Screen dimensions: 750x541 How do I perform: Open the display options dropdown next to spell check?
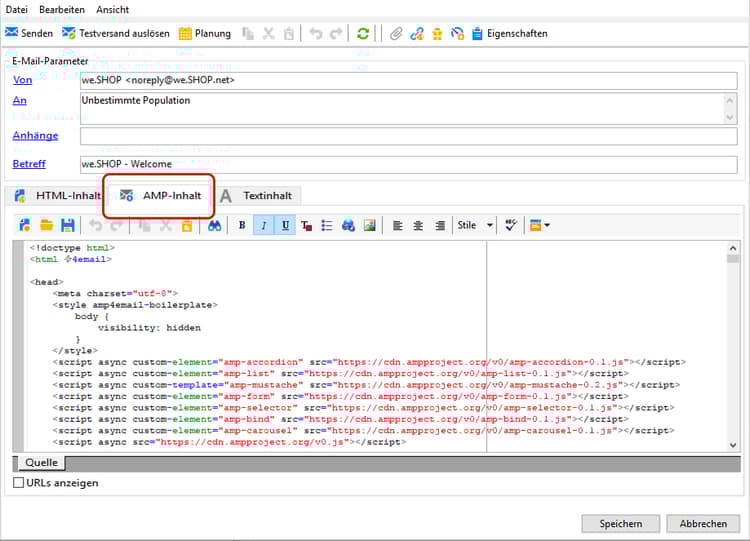540,225
